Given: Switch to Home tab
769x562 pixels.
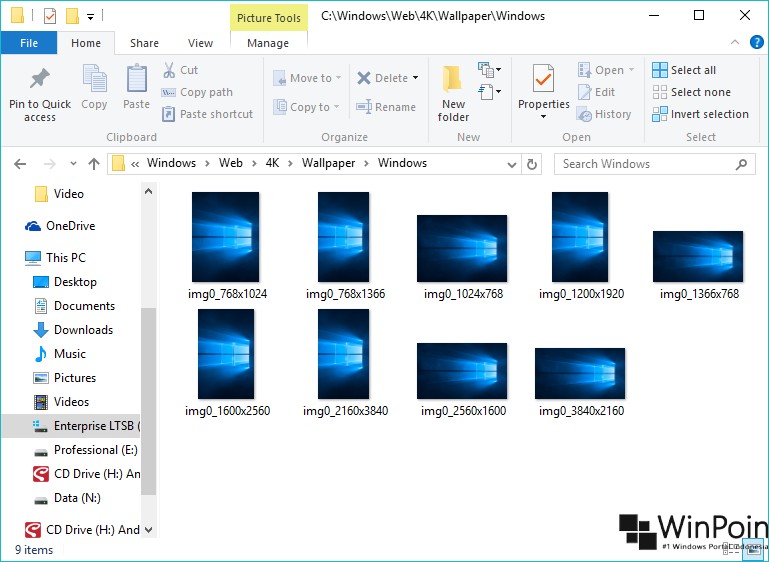Looking at the screenshot, I should (x=86, y=43).
